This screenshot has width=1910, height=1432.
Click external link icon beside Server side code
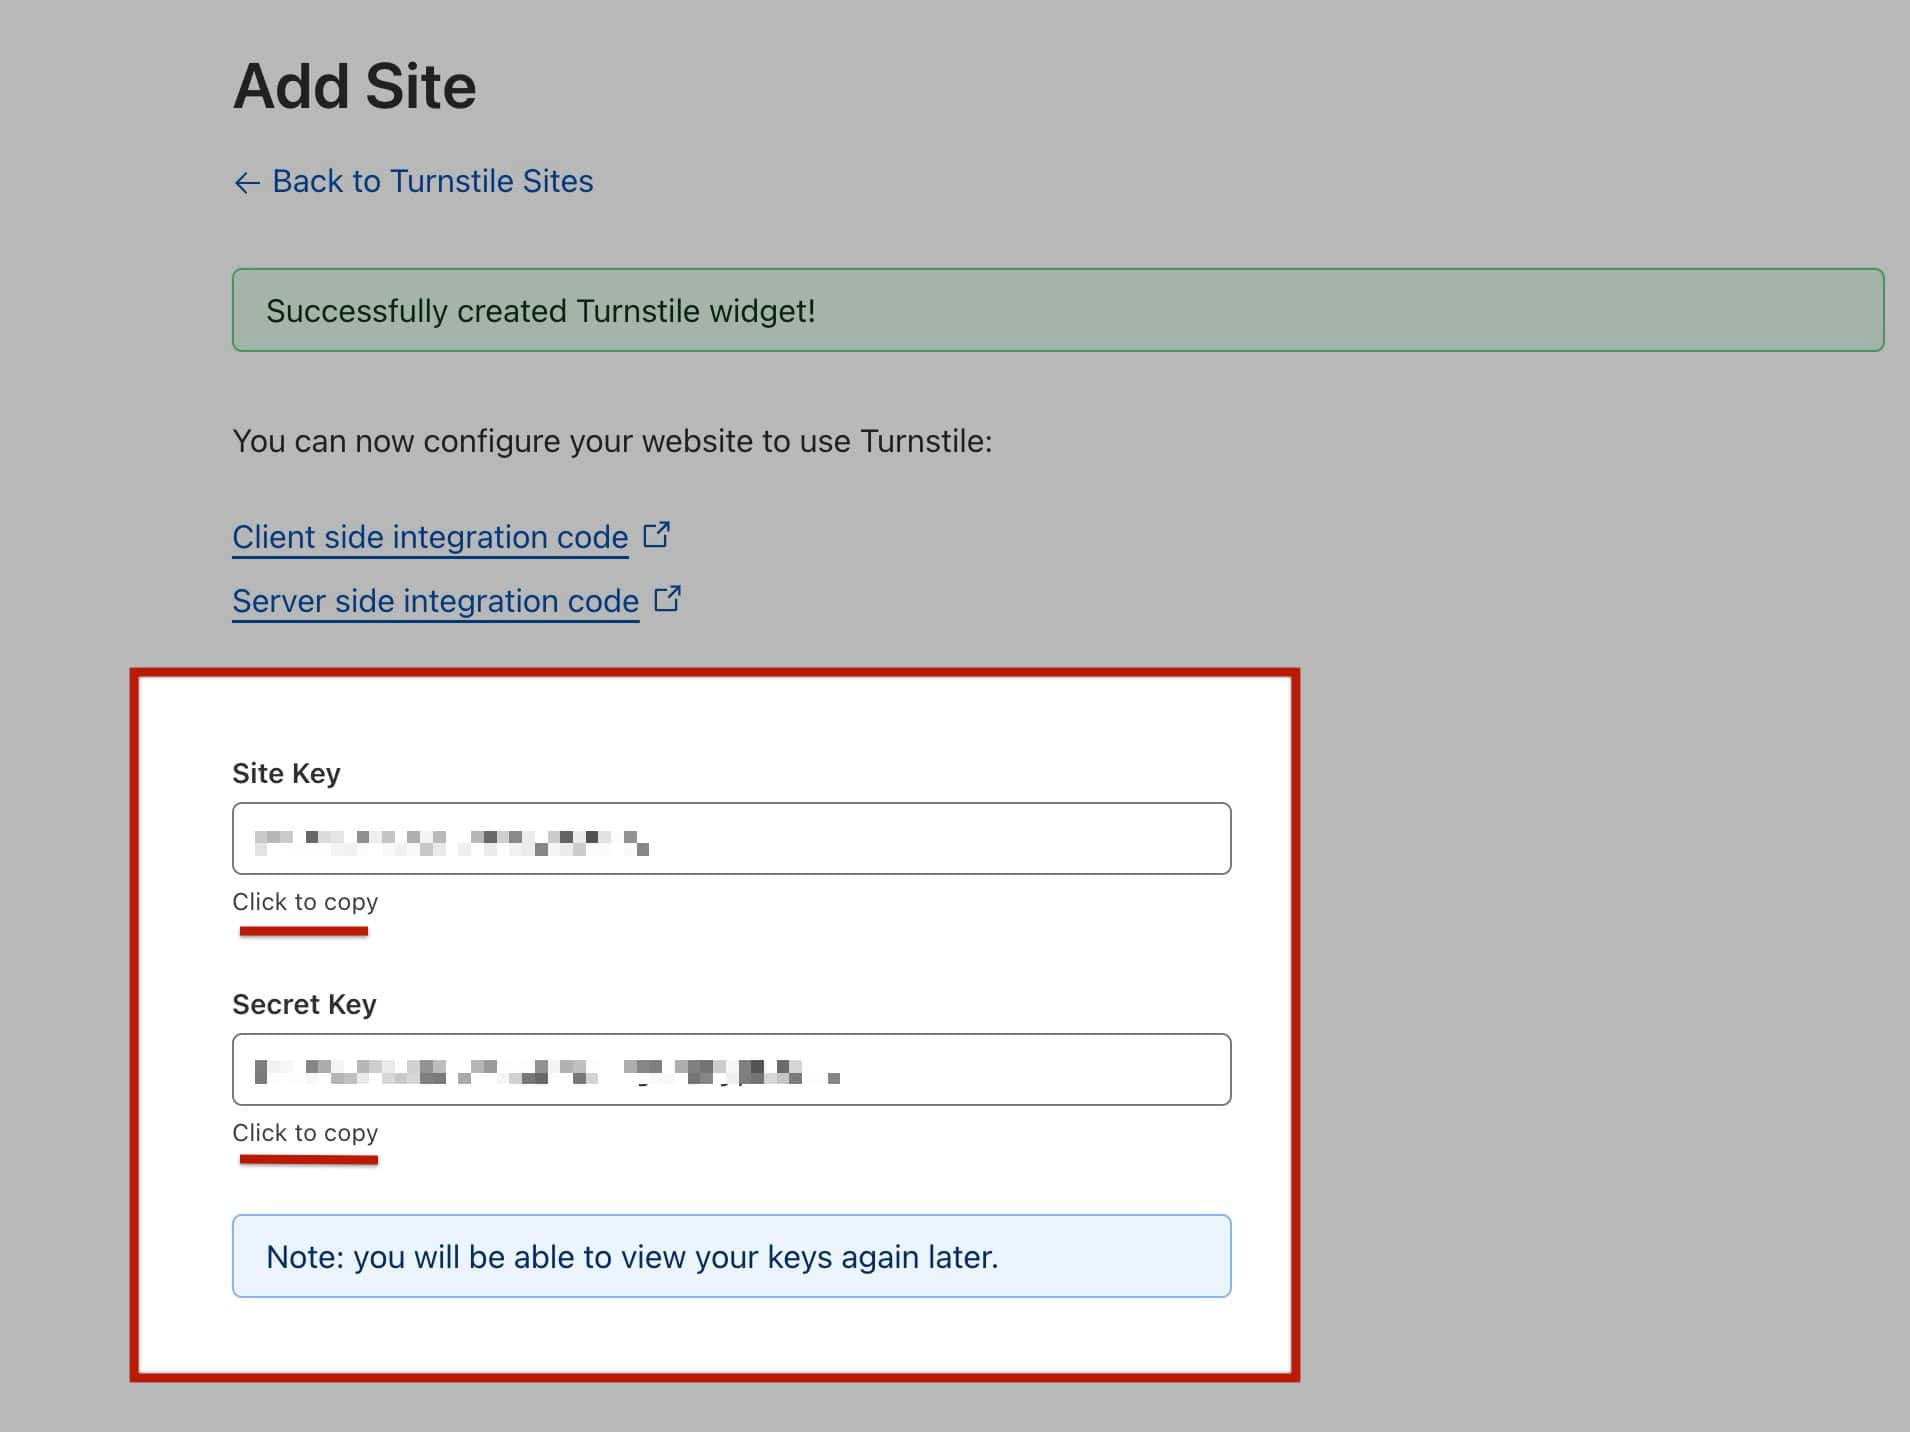point(667,599)
